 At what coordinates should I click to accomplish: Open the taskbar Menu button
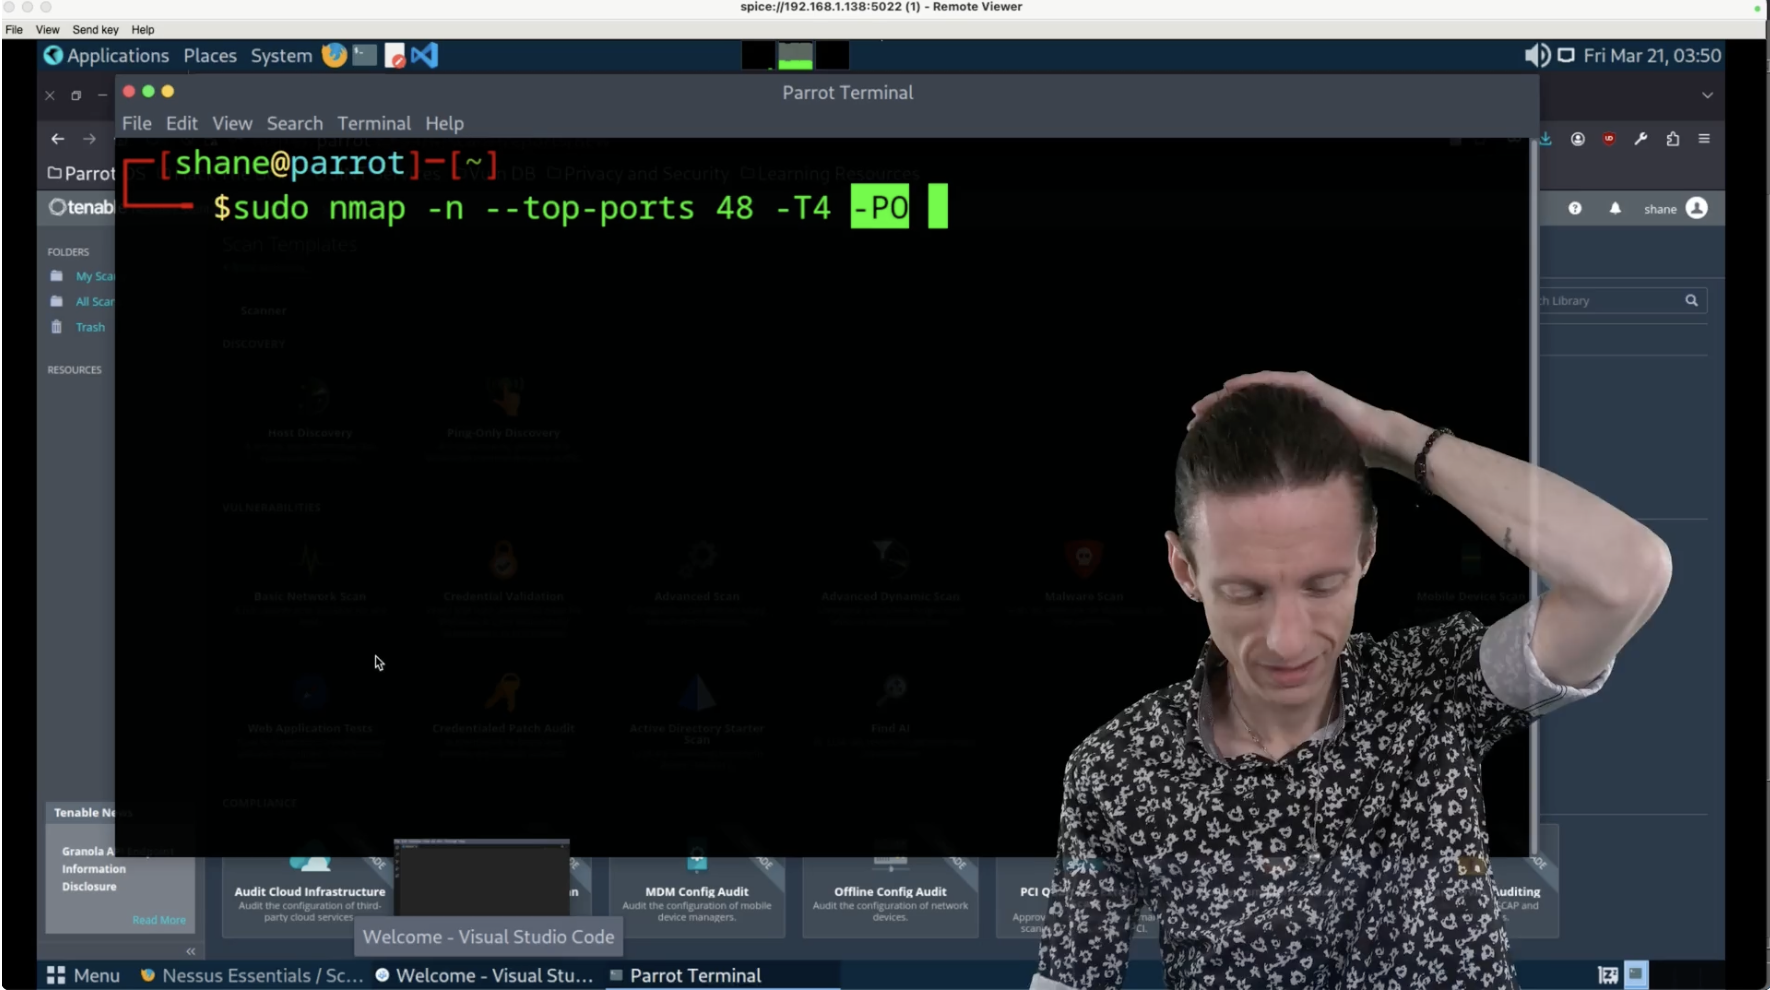(x=83, y=975)
